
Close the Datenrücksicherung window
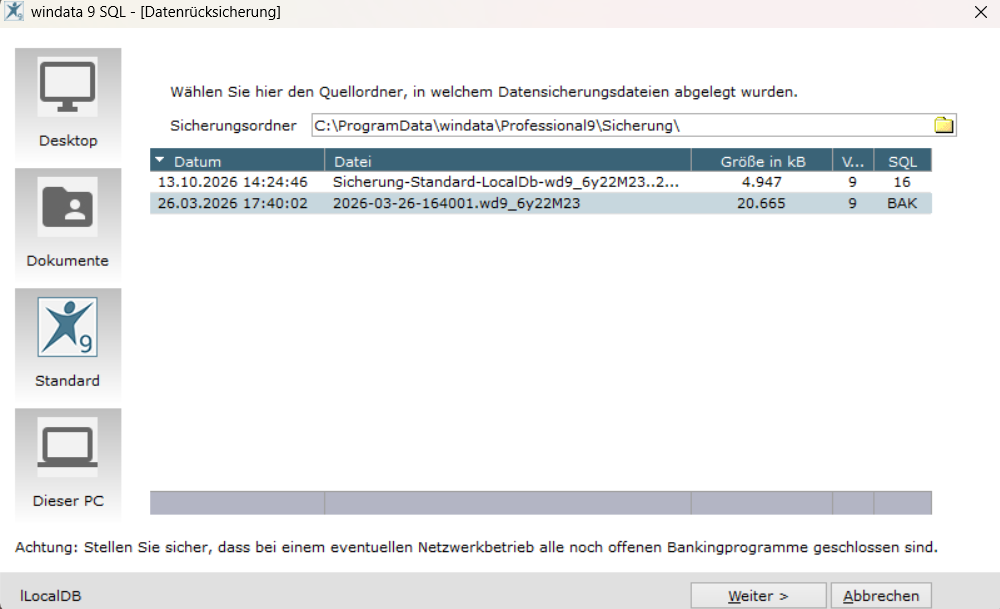[981, 11]
